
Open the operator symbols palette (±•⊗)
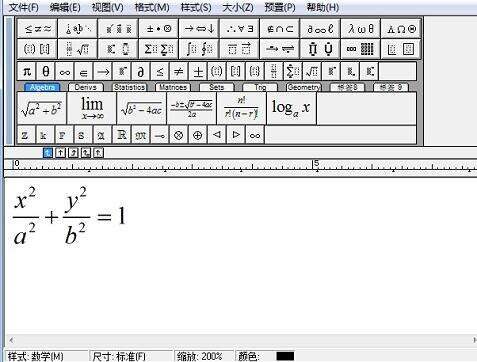pos(159,29)
